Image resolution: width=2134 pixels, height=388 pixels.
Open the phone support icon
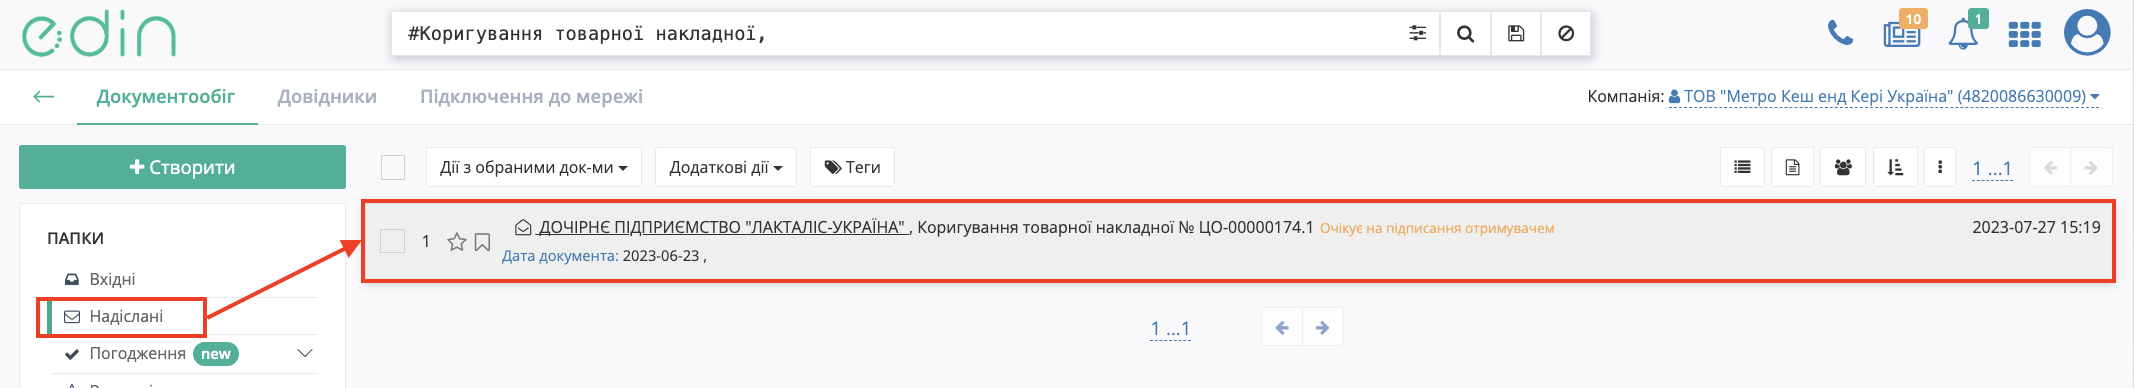click(1840, 34)
